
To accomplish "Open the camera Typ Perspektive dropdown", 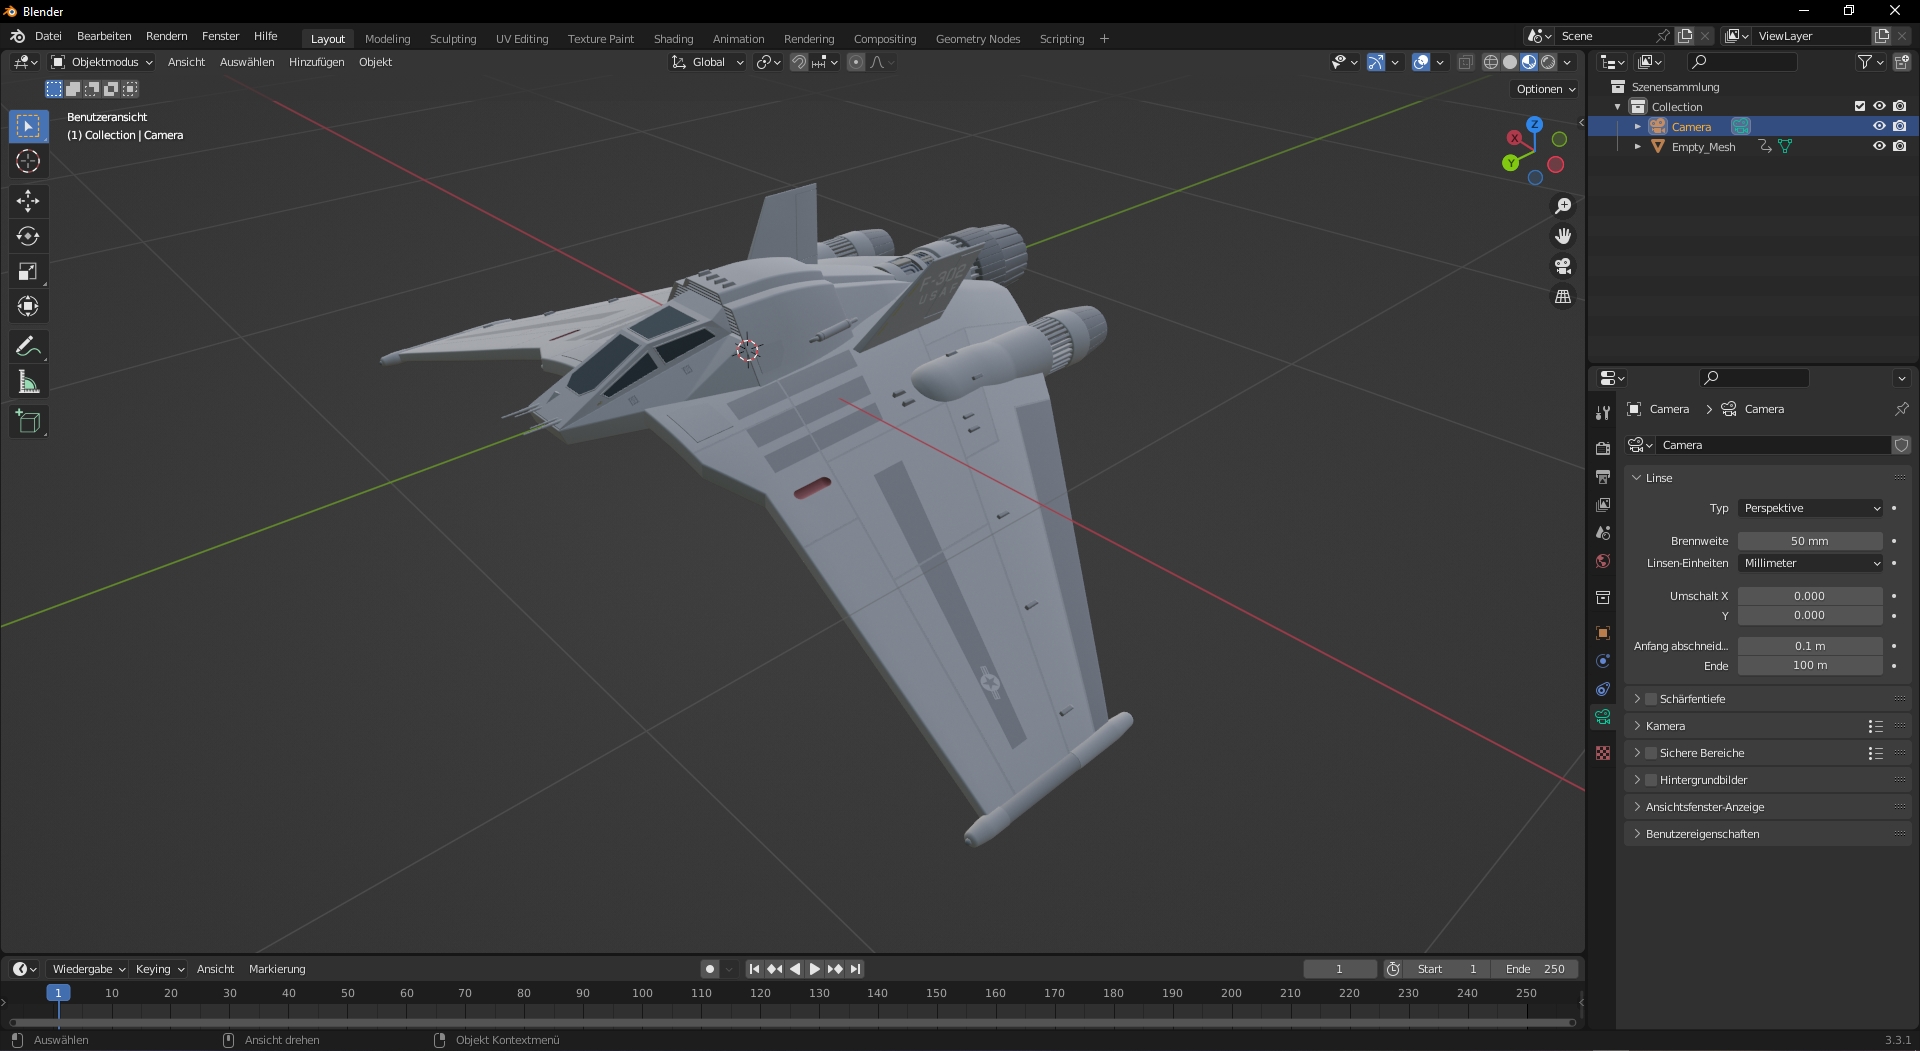I will click(1810, 508).
